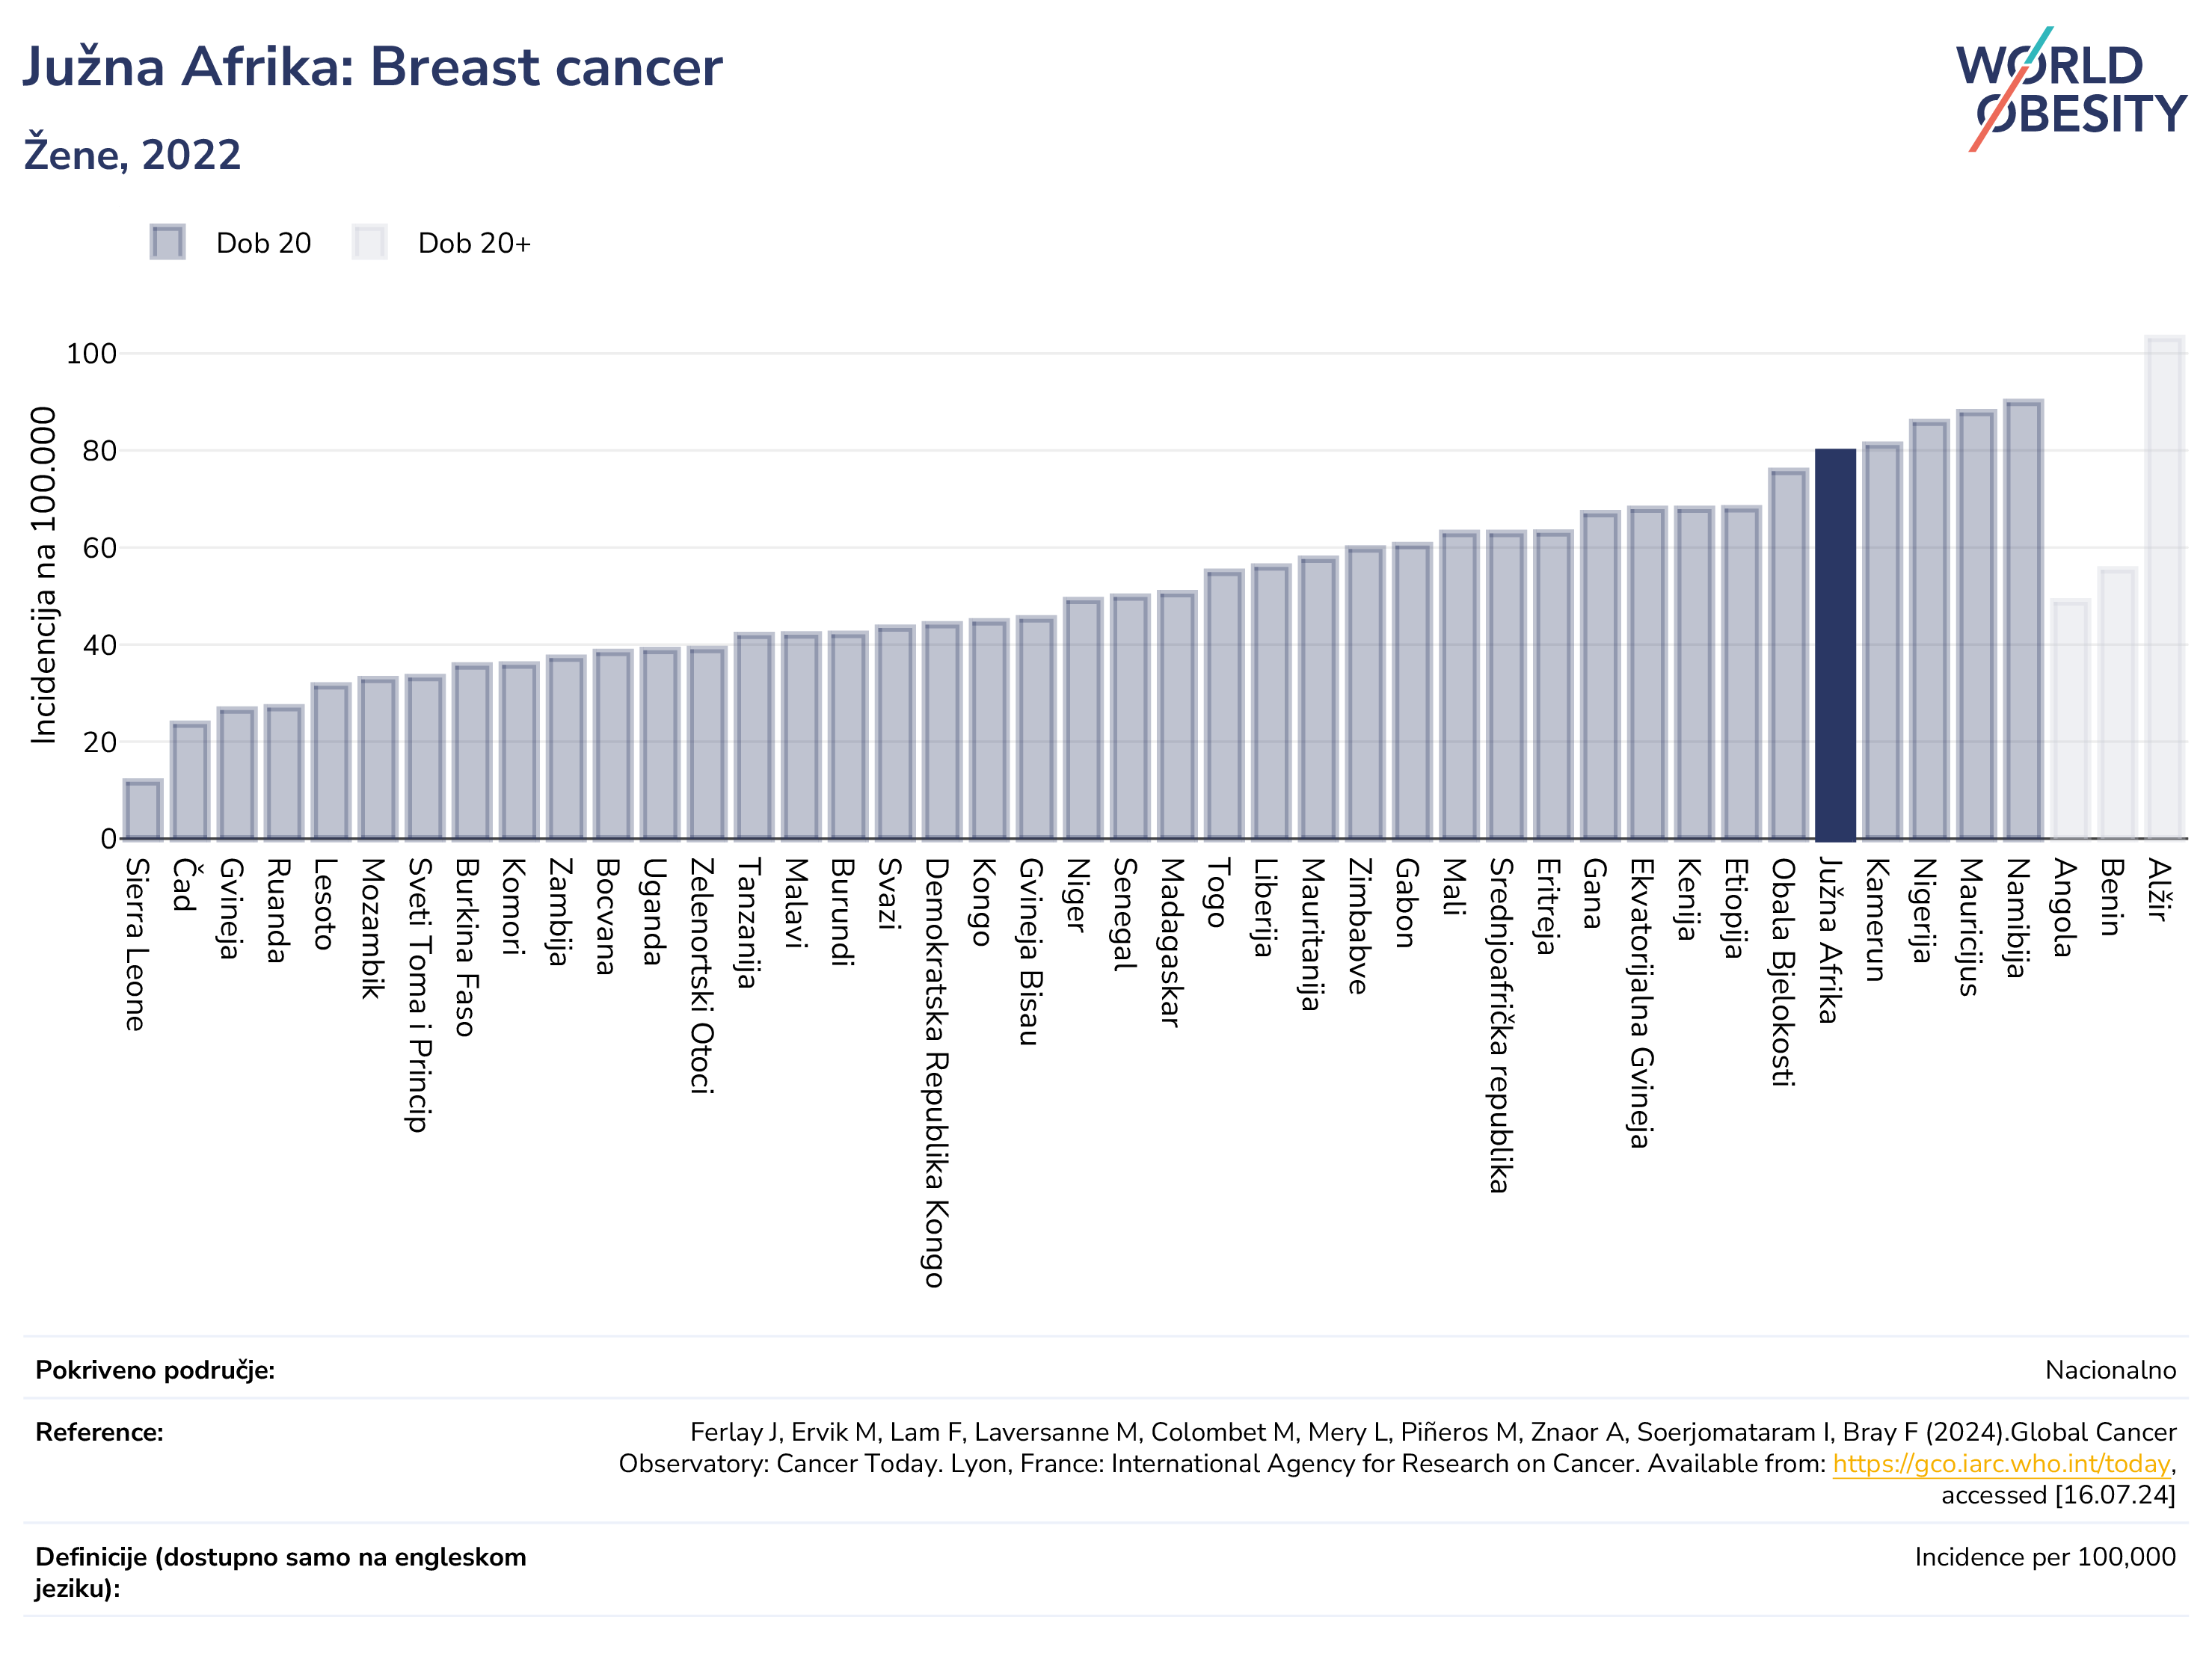Click the Alžir bar
The image size is (2212, 1656).
tap(2164, 587)
